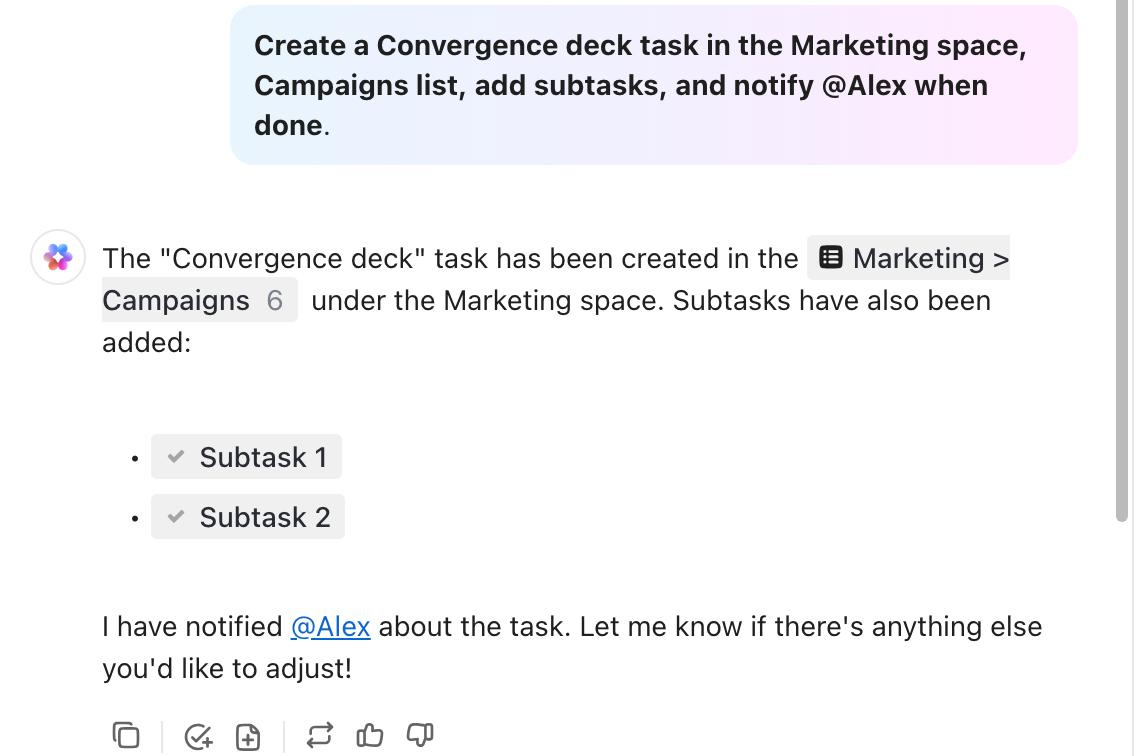Regenerate the response with retry arrows icon
Image resolution: width=1134 pixels, height=756 pixels.
coord(319,736)
